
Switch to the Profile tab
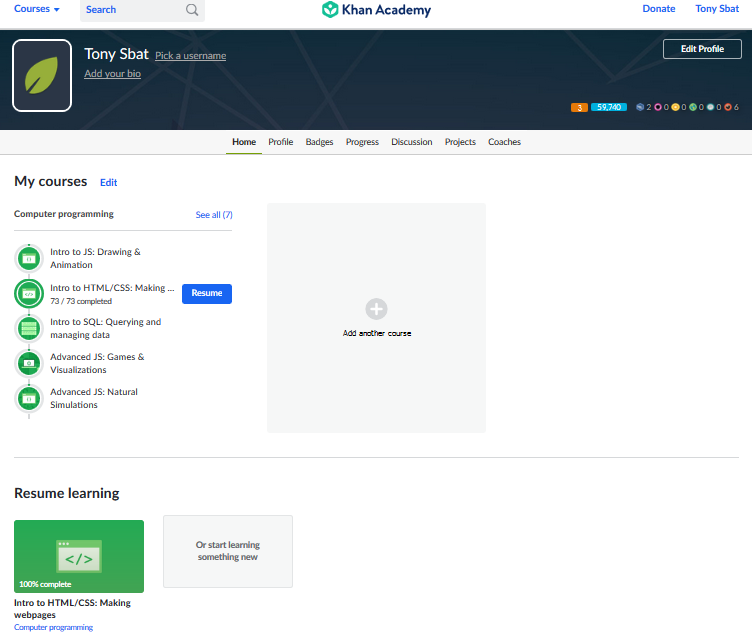[x=281, y=142]
